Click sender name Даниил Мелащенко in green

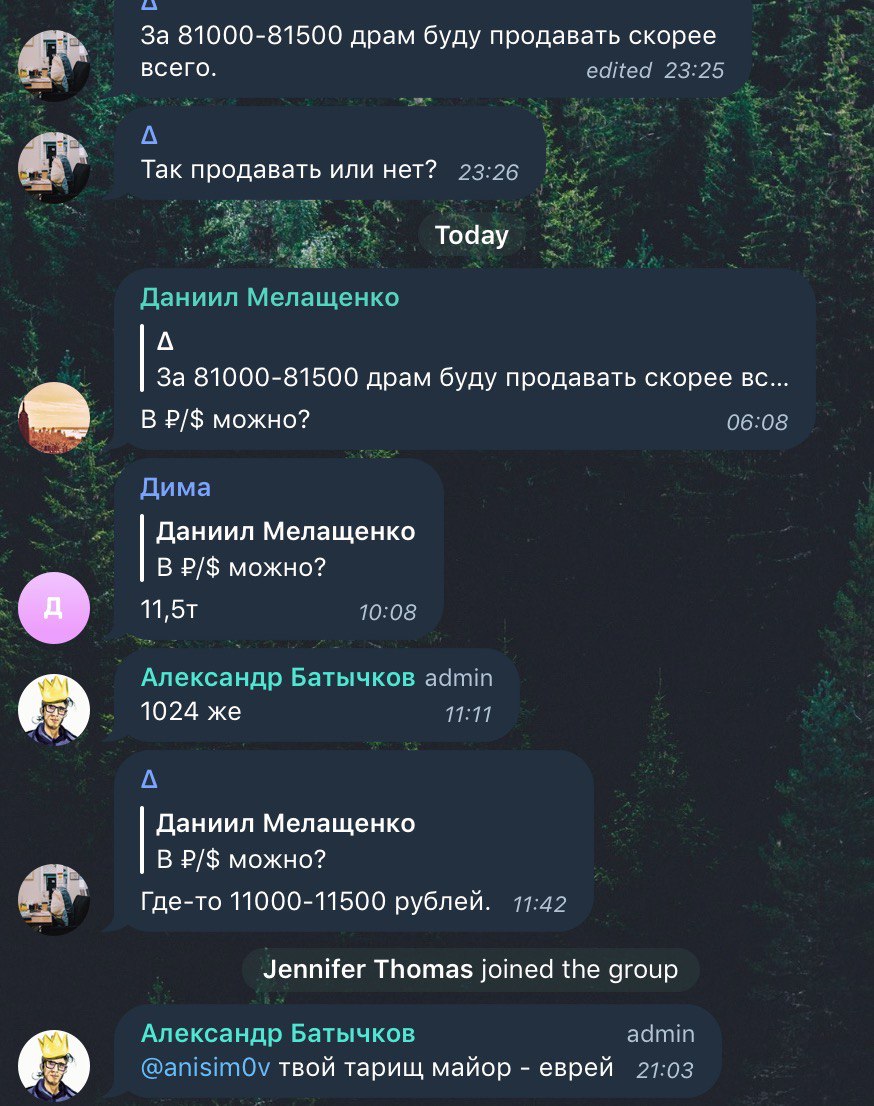pos(269,297)
